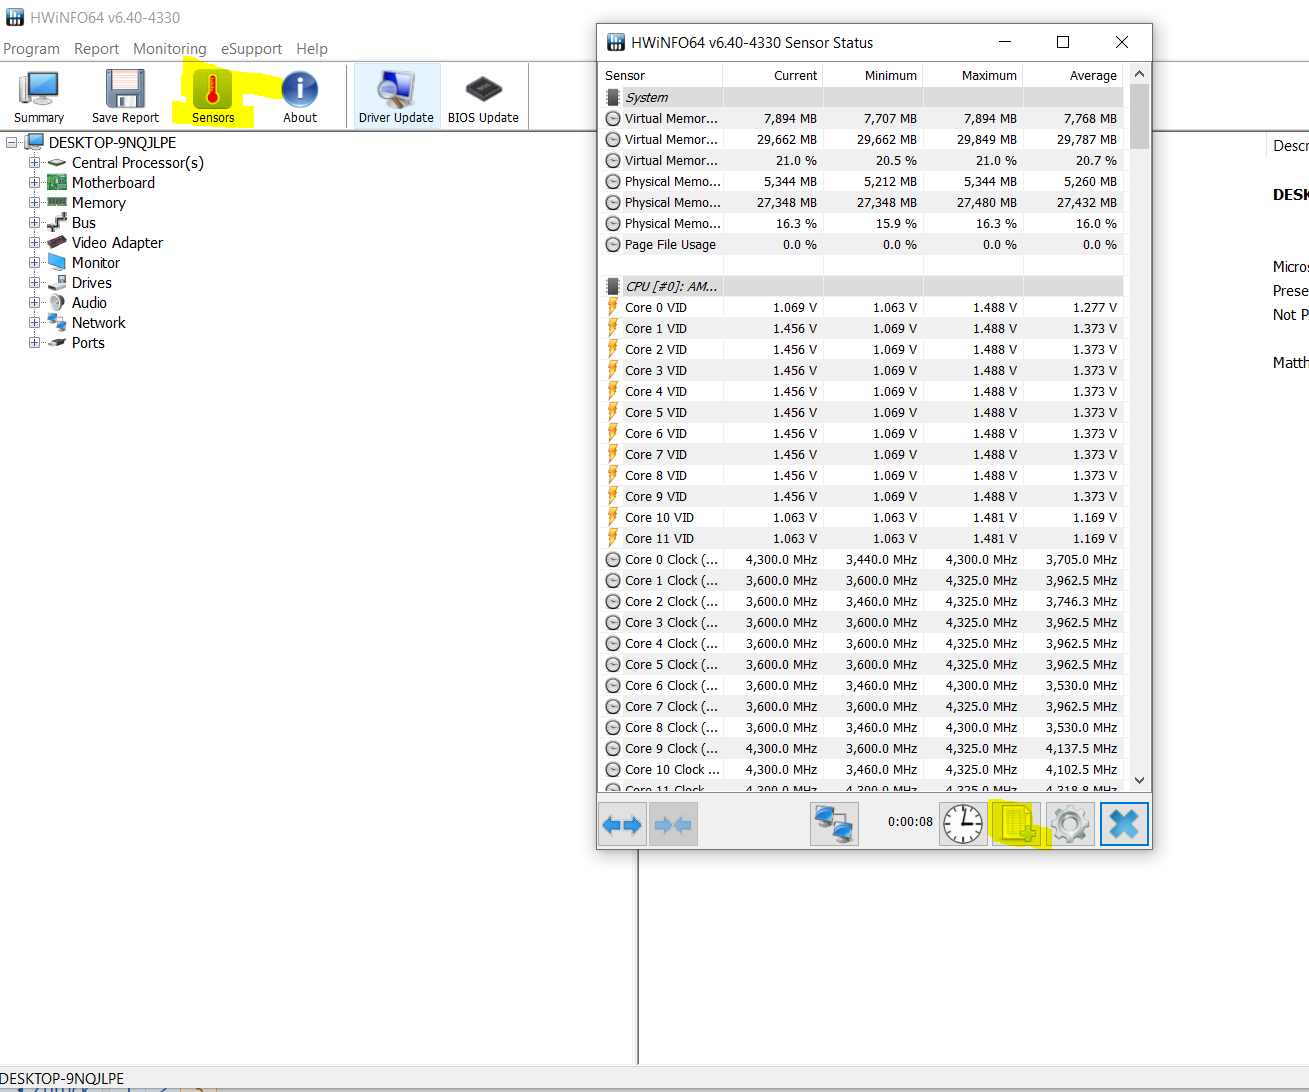Screen dimensions: 1309x1092
Task: Reset the sensor clock timer icon
Action: pyautogui.click(x=963, y=825)
